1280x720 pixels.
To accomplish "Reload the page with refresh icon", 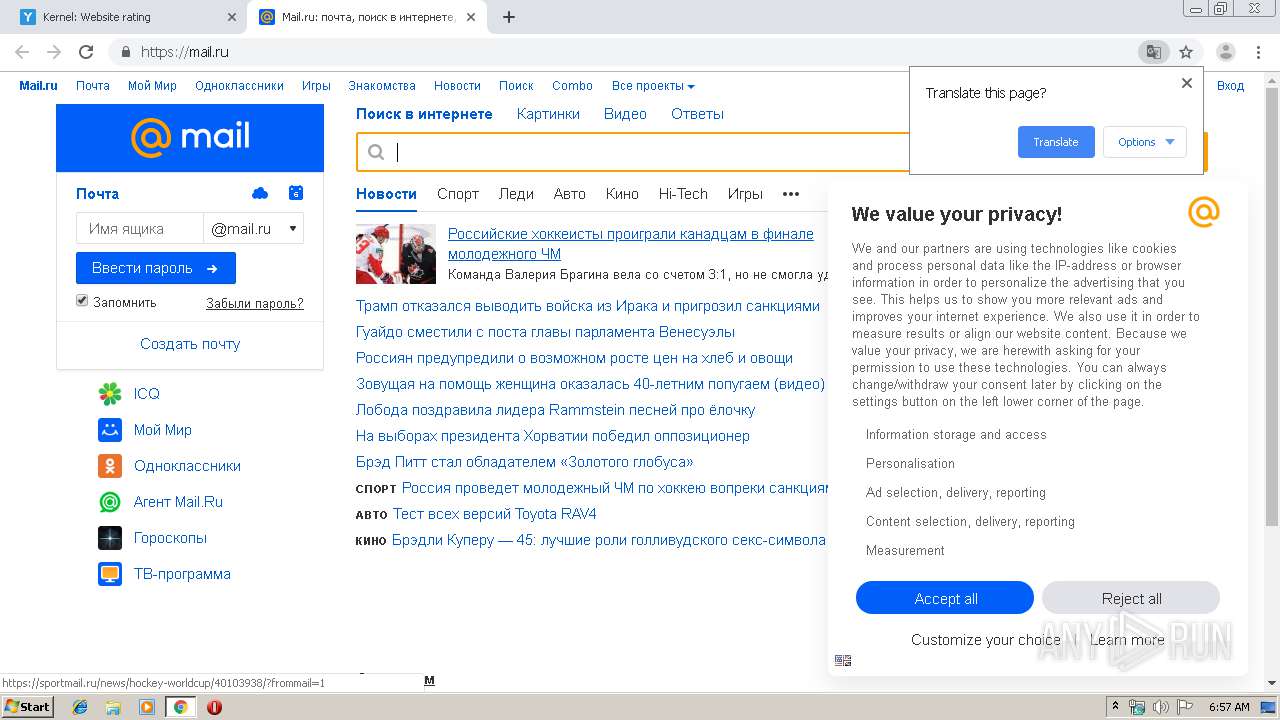I will click(86, 52).
